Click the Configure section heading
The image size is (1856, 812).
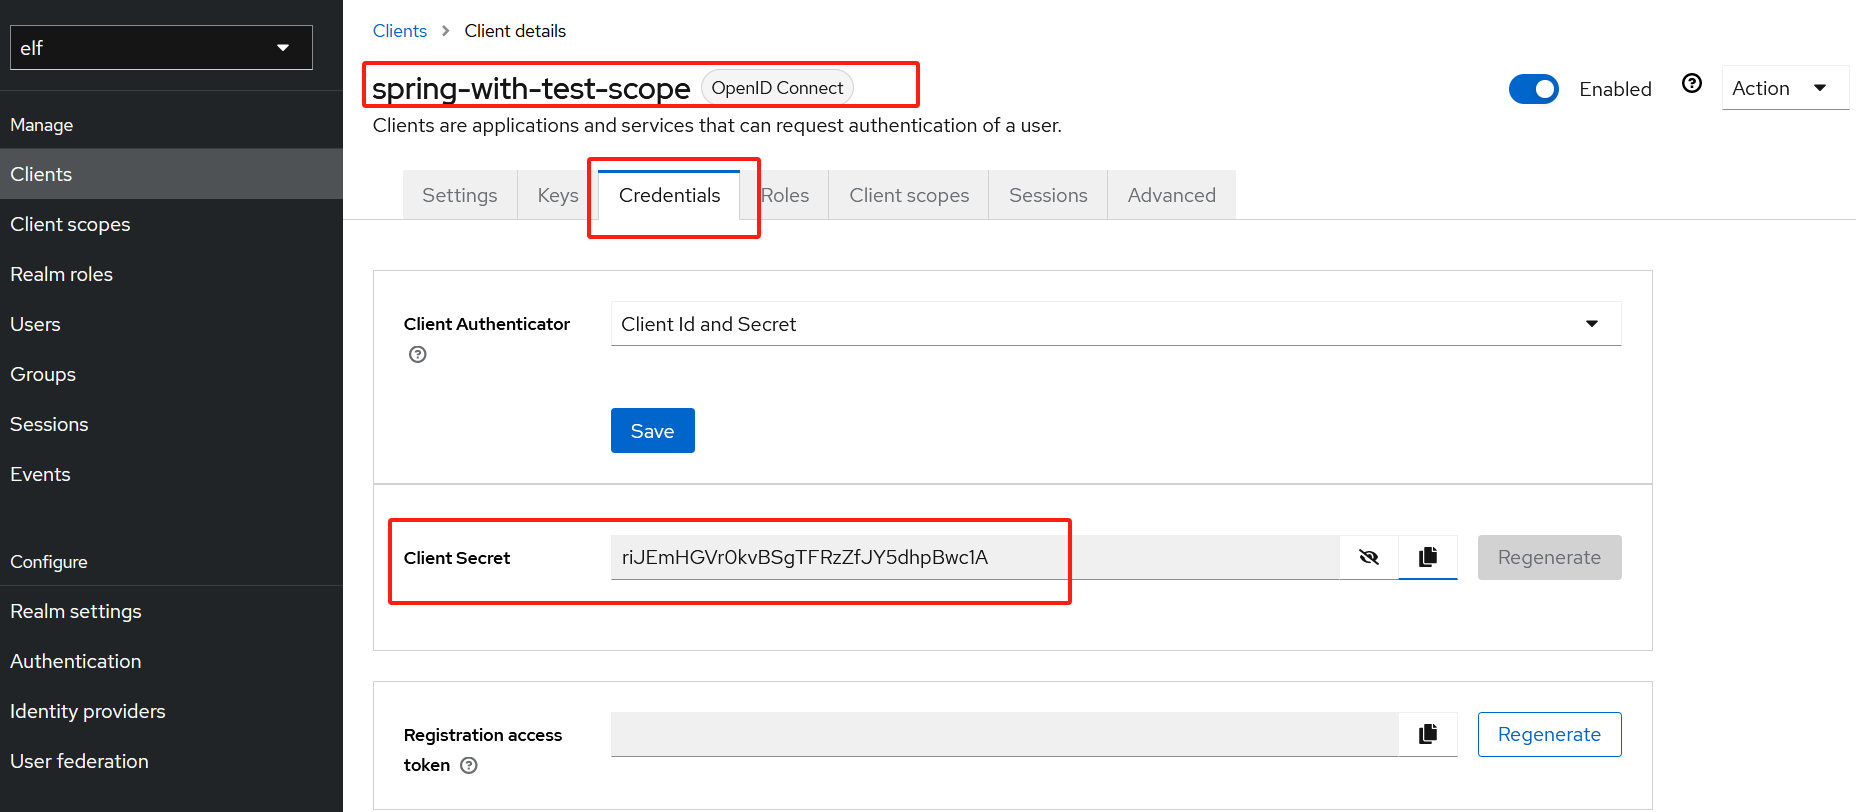(x=49, y=562)
